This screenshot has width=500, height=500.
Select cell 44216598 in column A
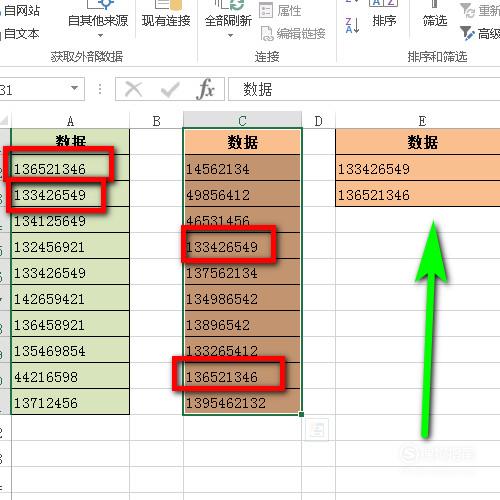(x=70, y=376)
